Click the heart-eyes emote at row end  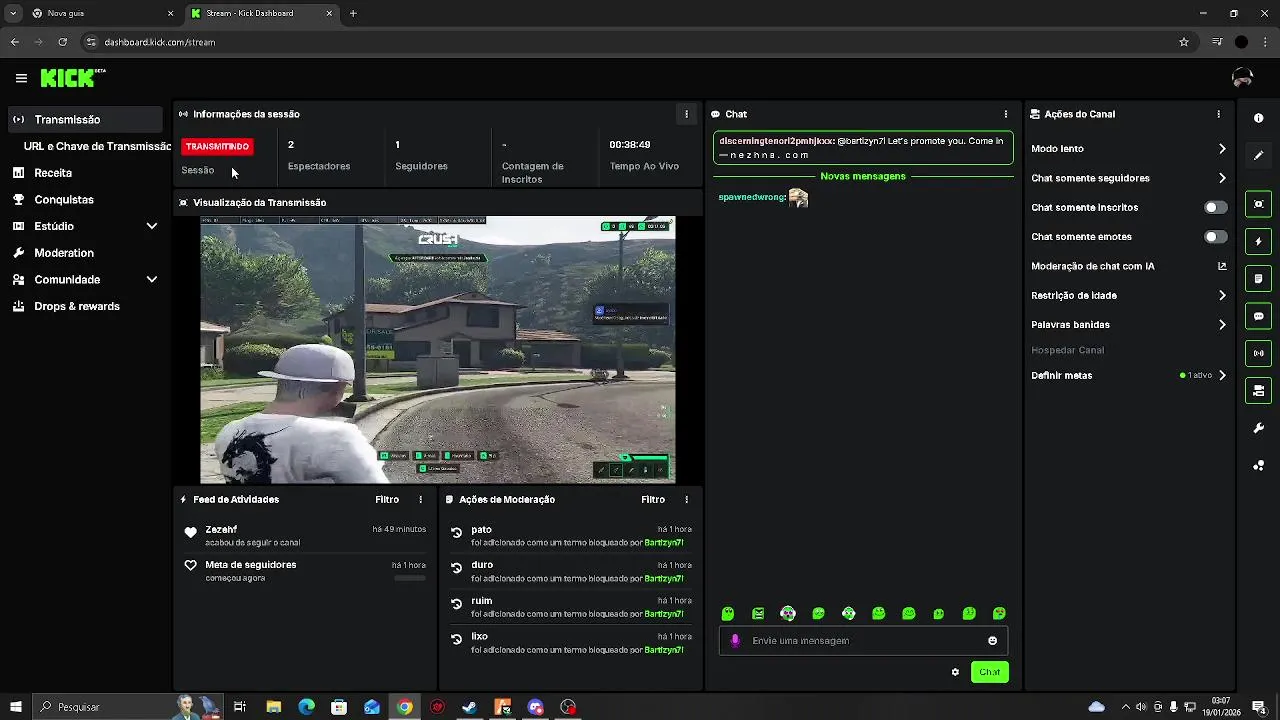click(999, 614)
